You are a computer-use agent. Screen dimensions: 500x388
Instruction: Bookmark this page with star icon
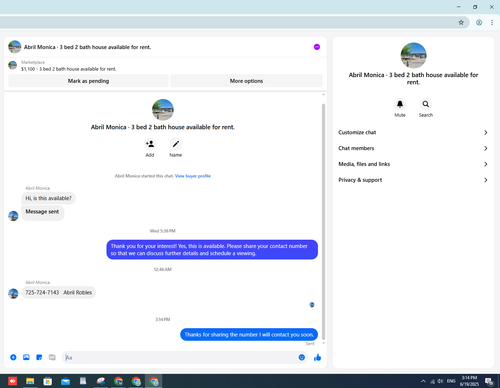461,22
